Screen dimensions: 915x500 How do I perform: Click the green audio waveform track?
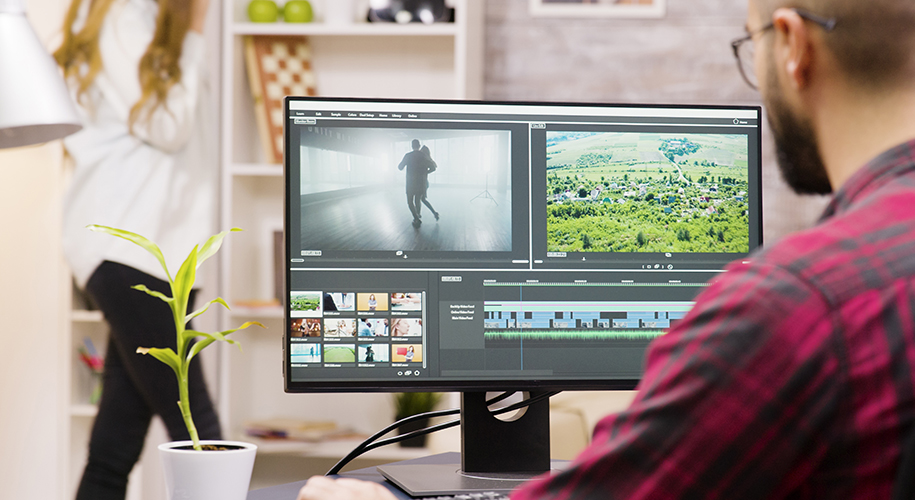coord(575,335)
